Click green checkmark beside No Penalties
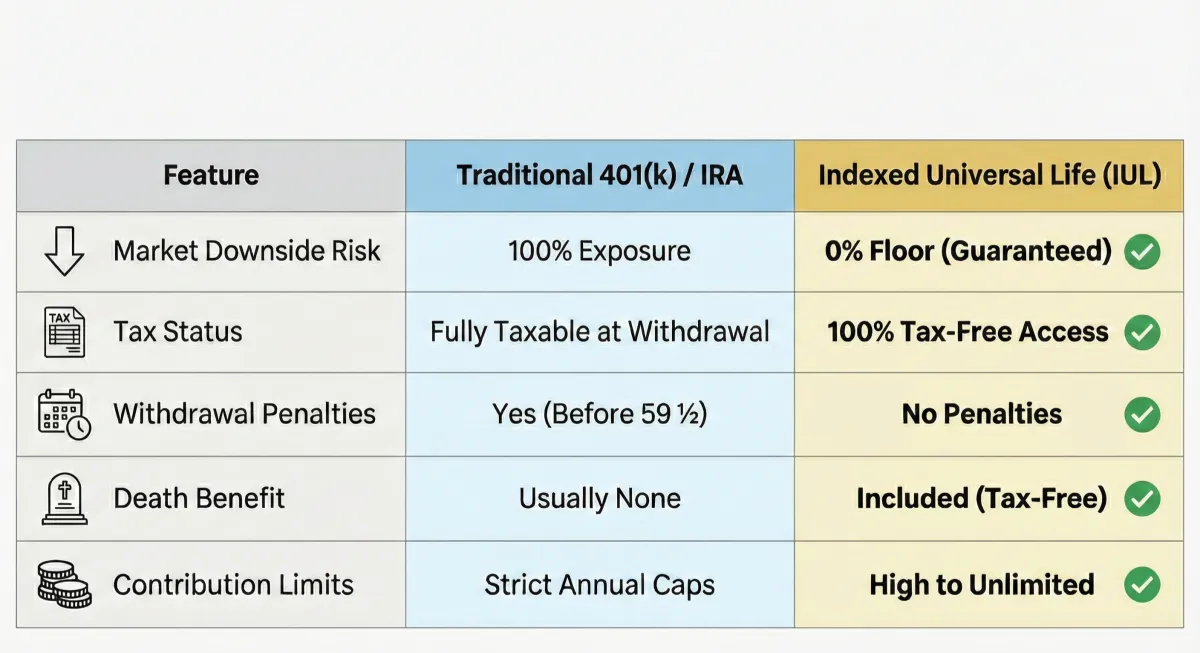This screenshot has height=653, width=1200. tap(1142, 414)
